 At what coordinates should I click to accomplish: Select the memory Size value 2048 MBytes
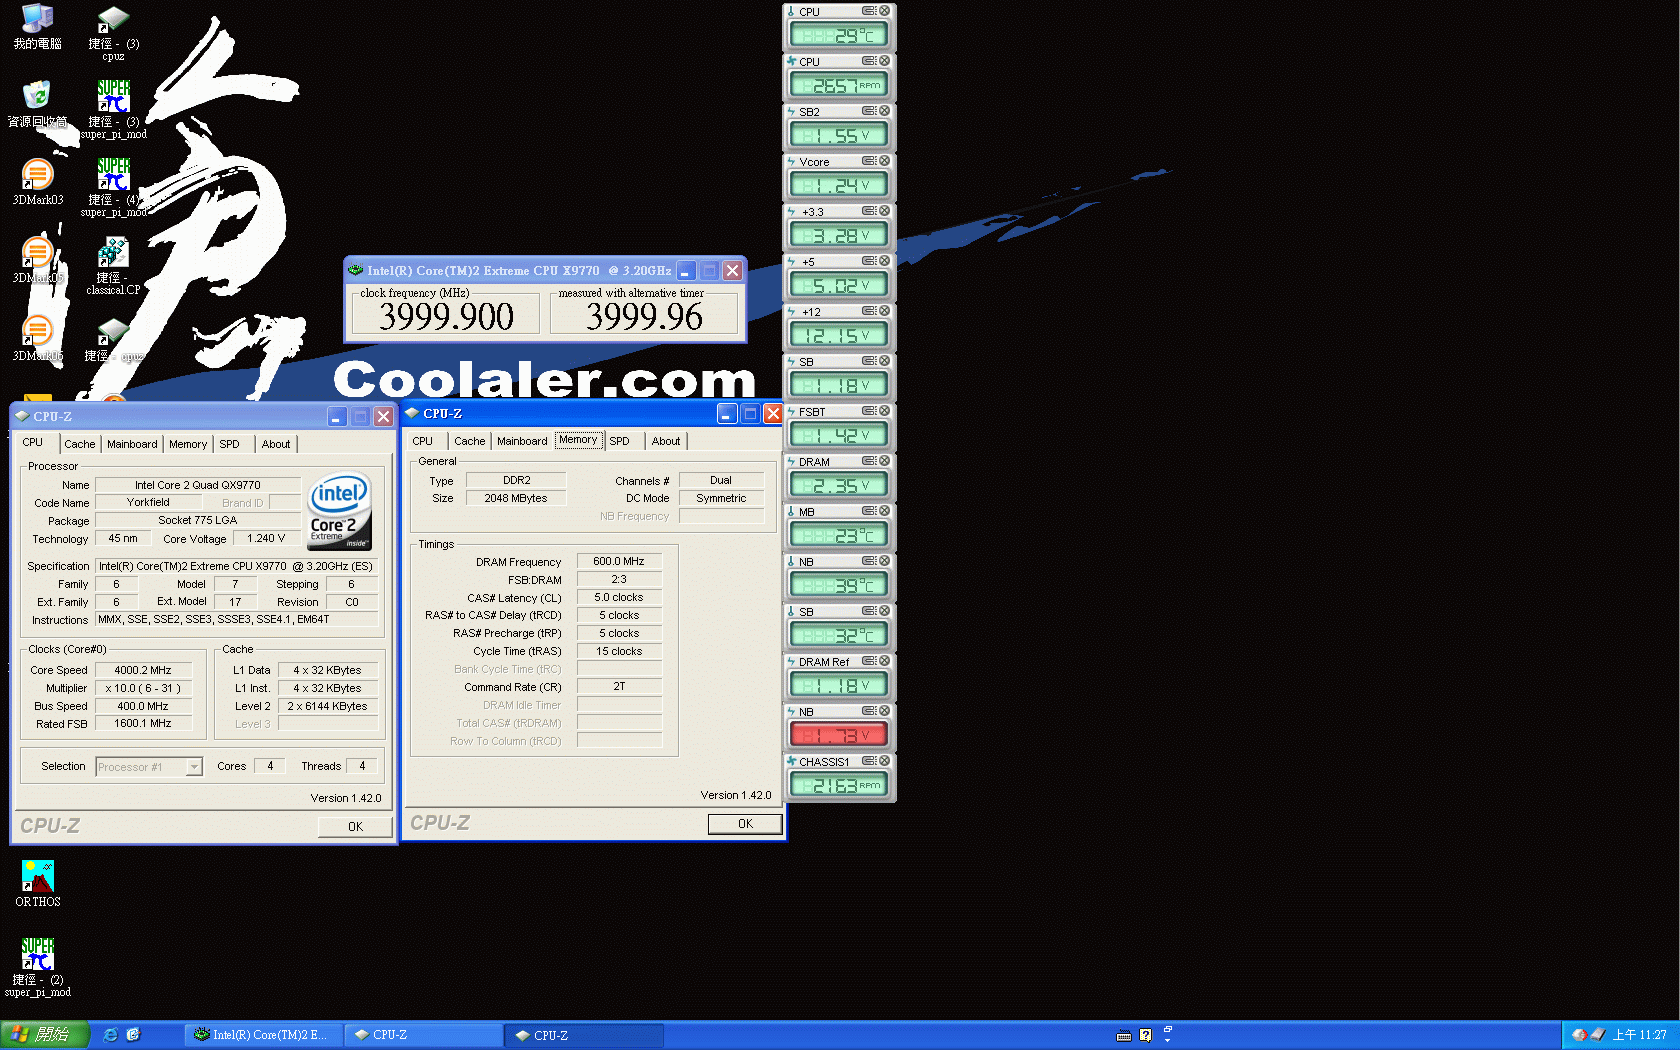point(516,498)
